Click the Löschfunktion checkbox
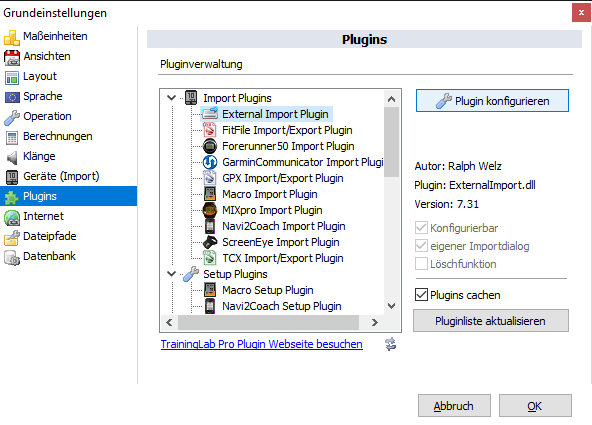 (x=421, y=264)
